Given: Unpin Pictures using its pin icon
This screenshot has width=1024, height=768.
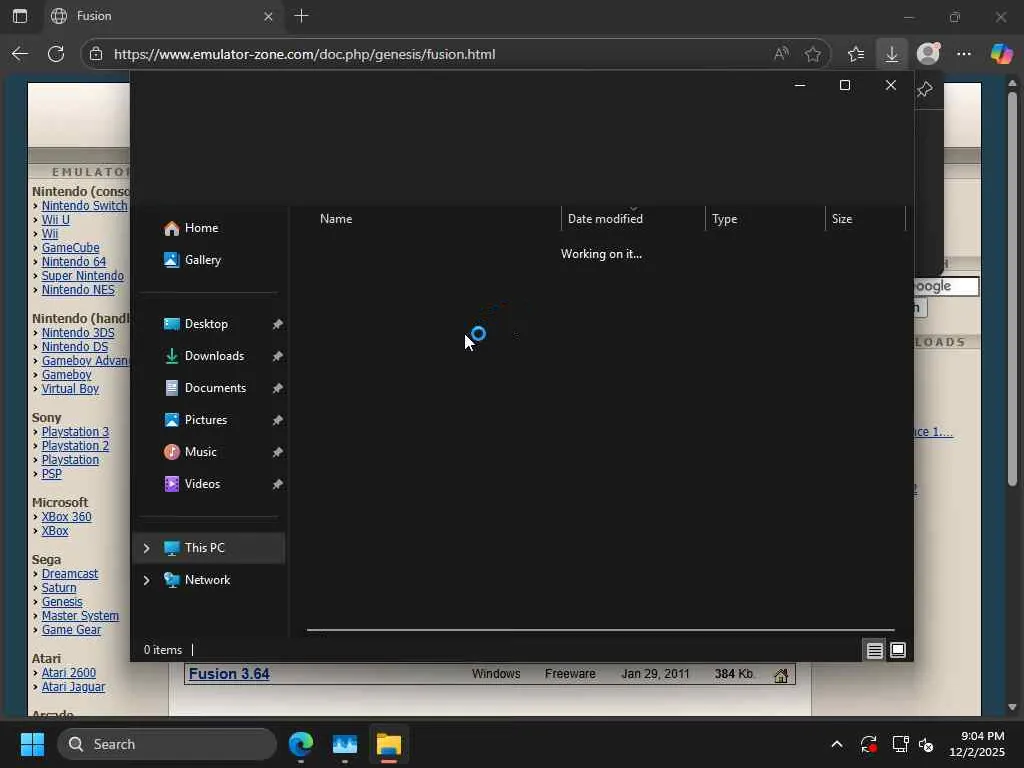Looking at the screenshot, I should coord(278,420).
